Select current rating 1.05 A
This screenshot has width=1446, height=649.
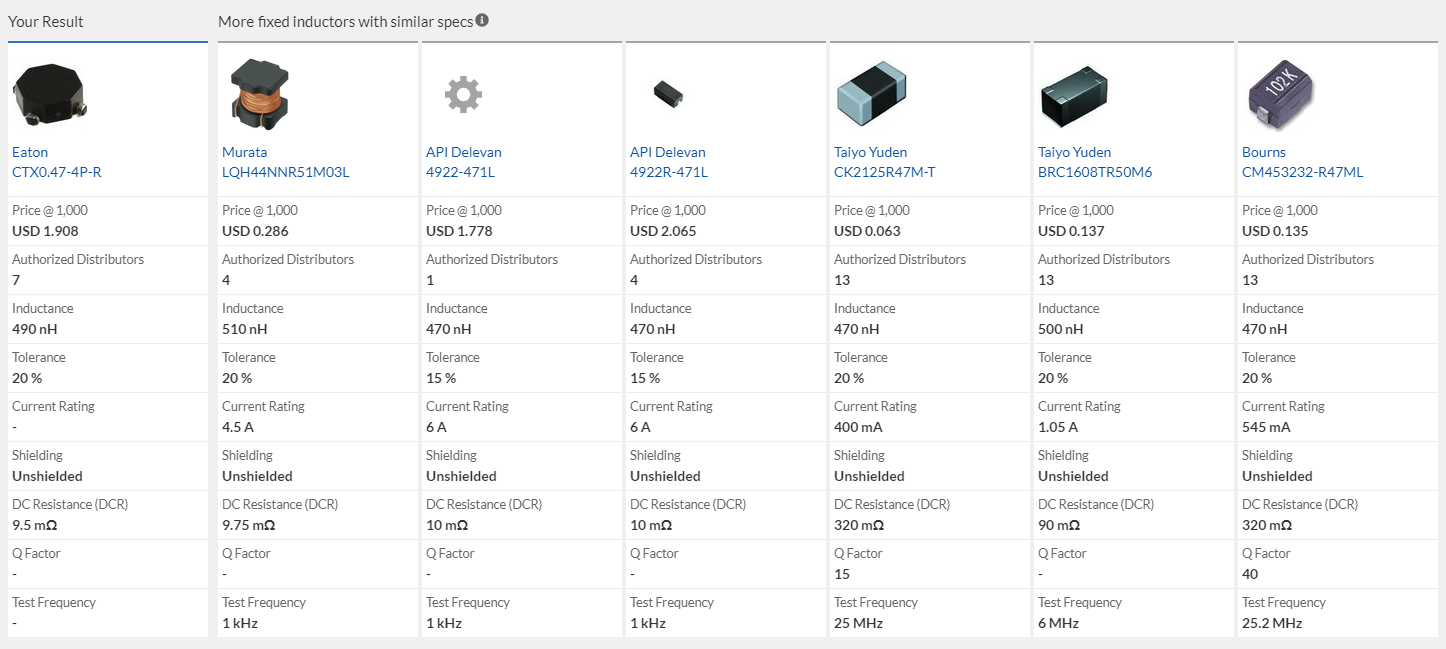click(x=1058, y=427)
